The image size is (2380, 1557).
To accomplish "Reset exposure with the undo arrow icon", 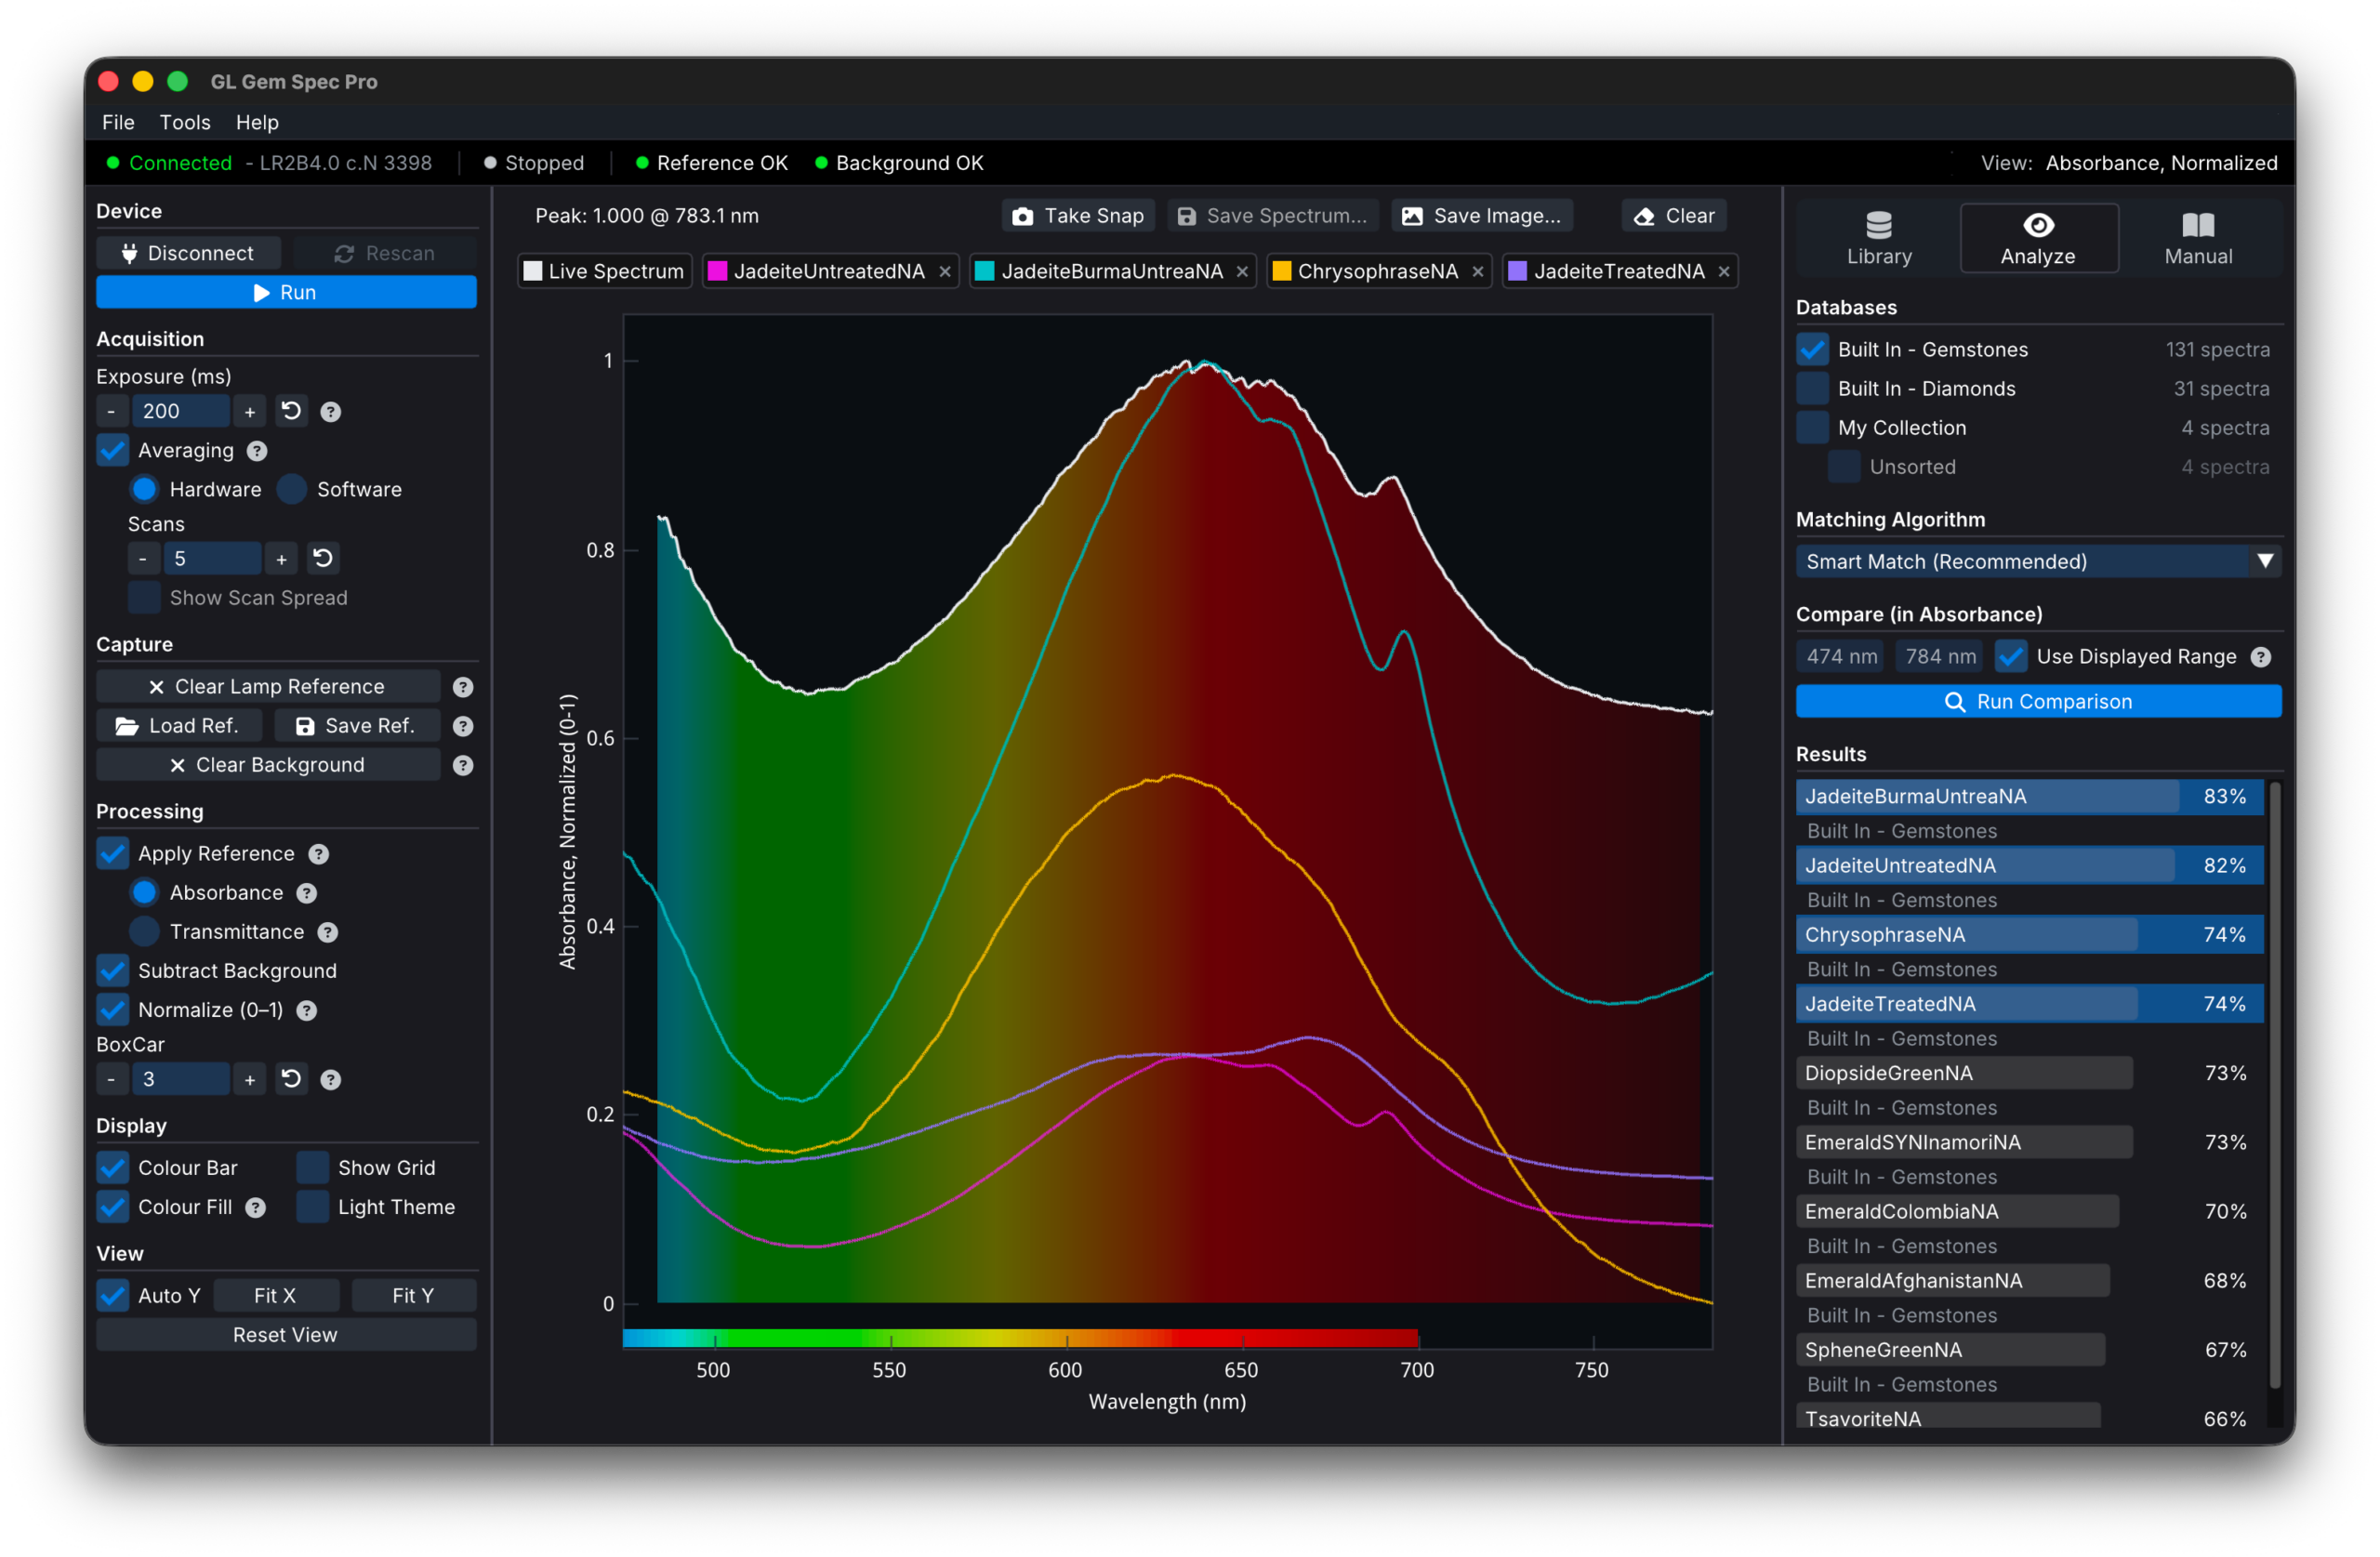I will point(291,411).
